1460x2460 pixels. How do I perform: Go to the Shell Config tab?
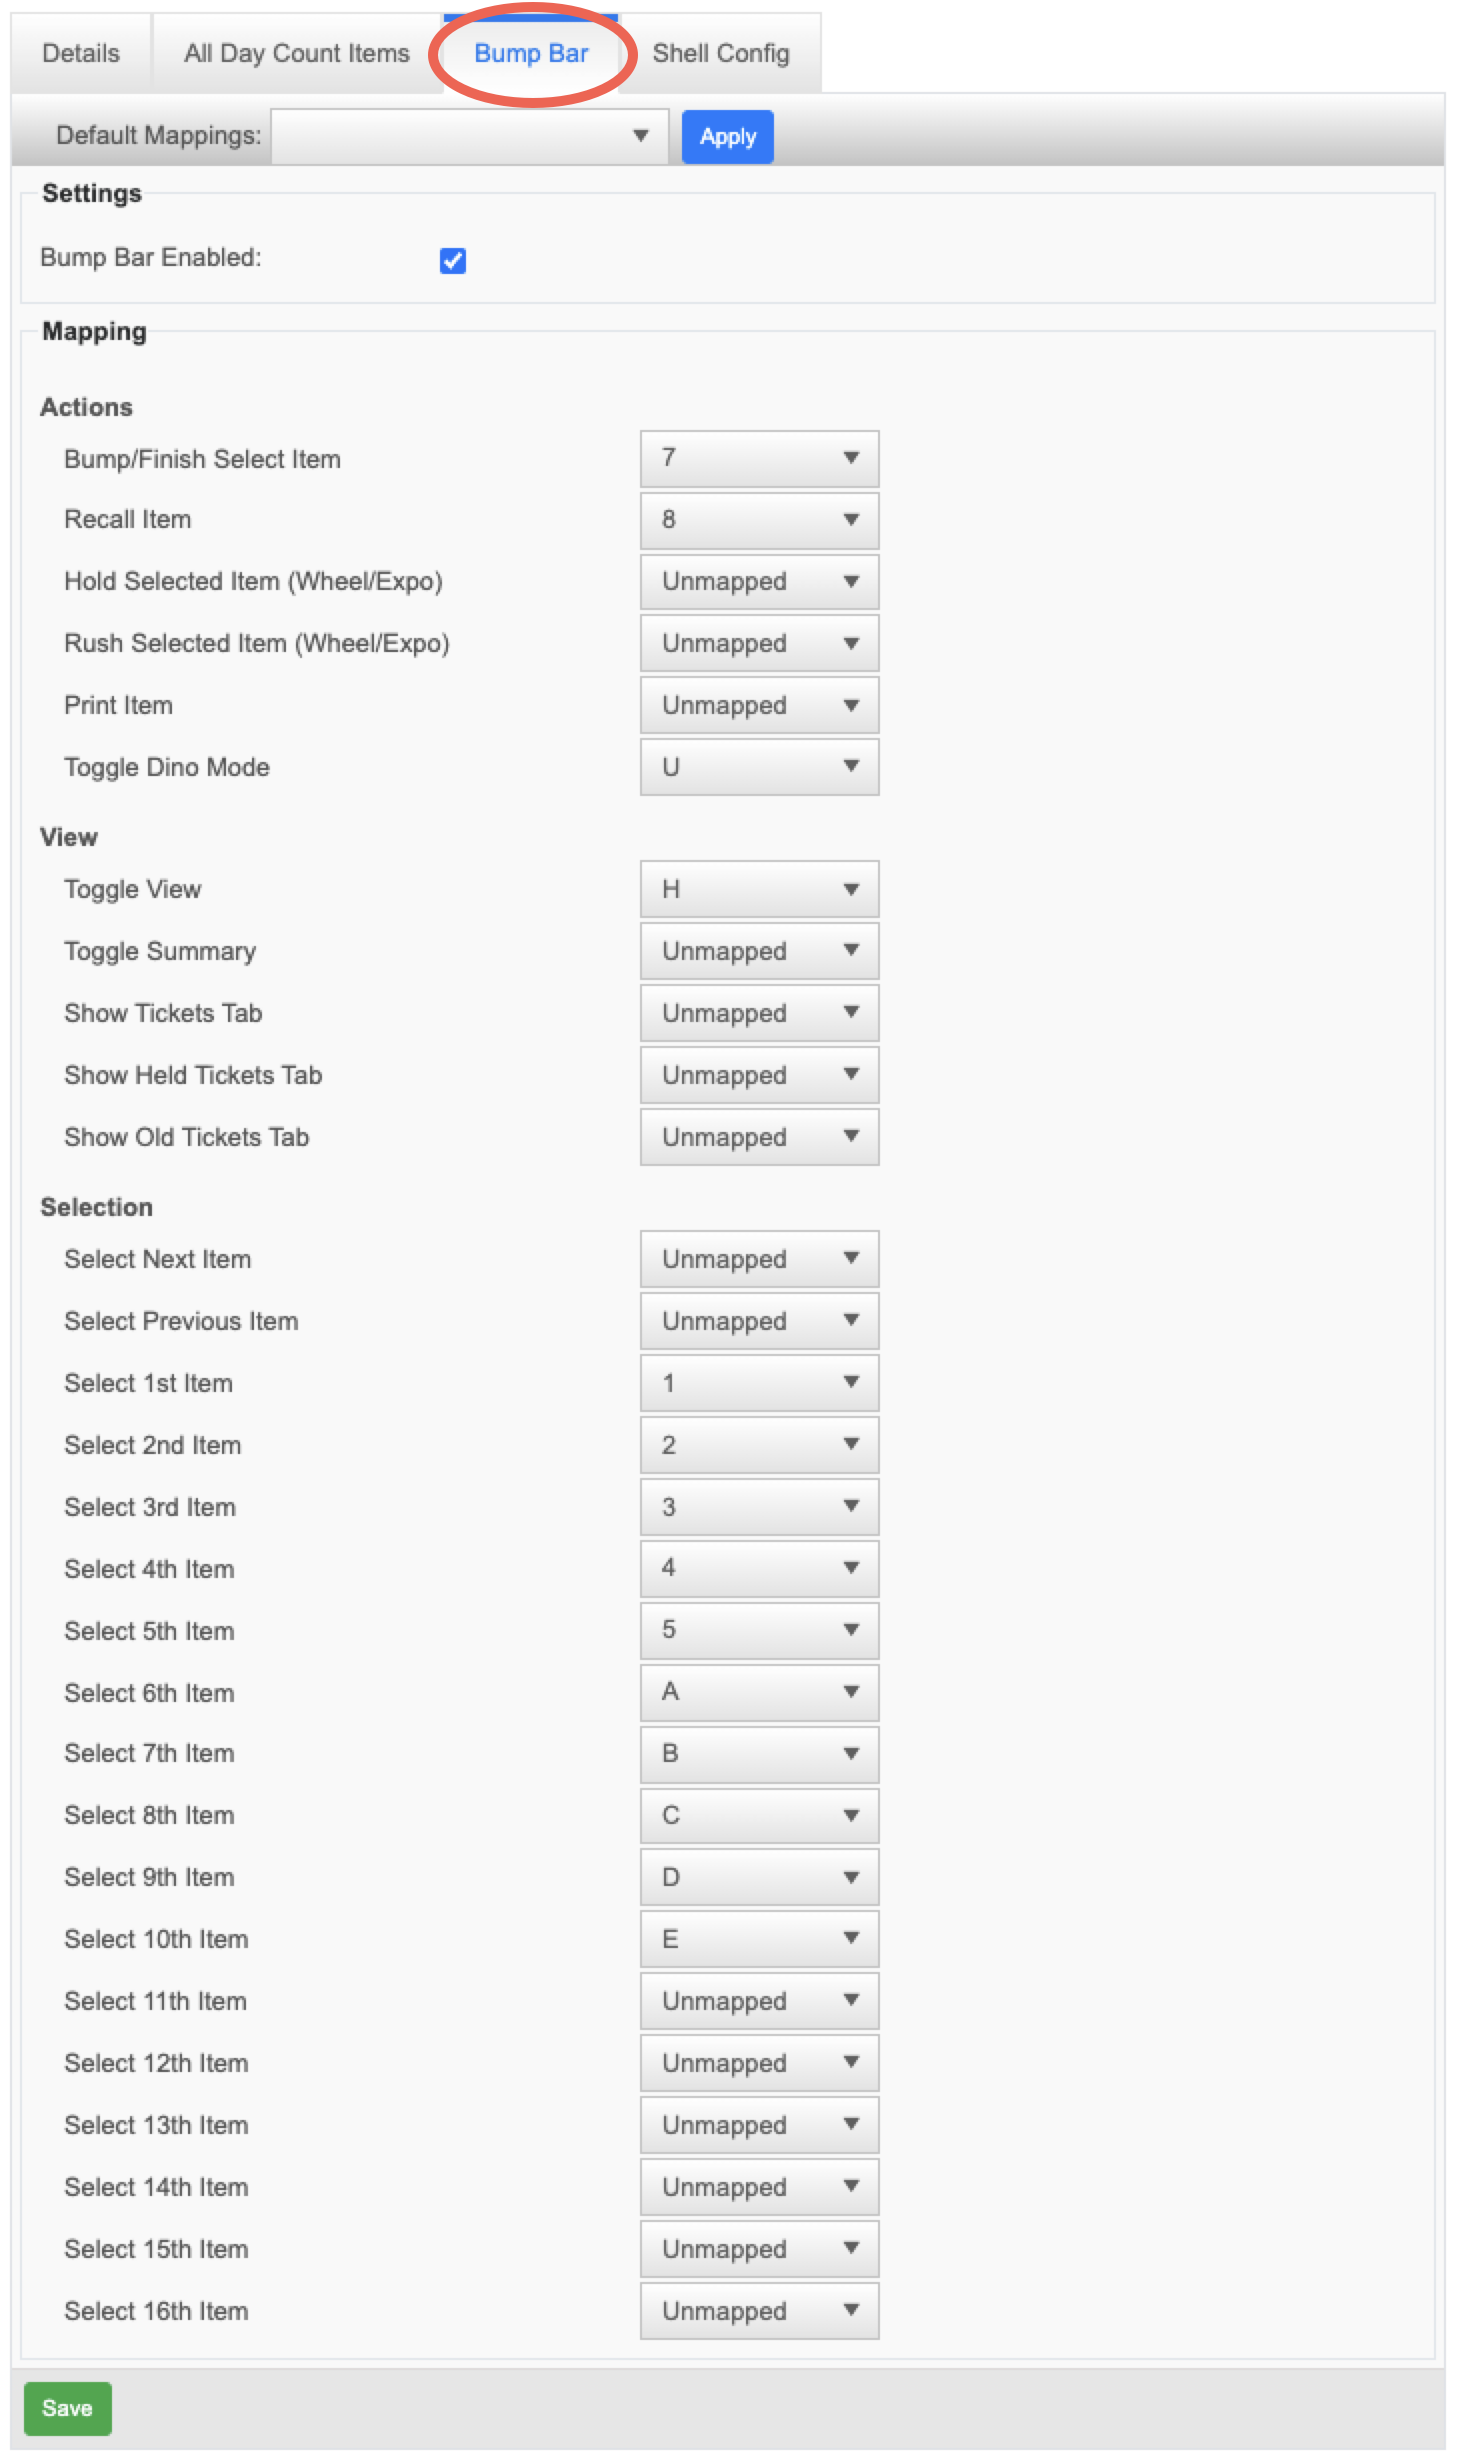(721, 53)
